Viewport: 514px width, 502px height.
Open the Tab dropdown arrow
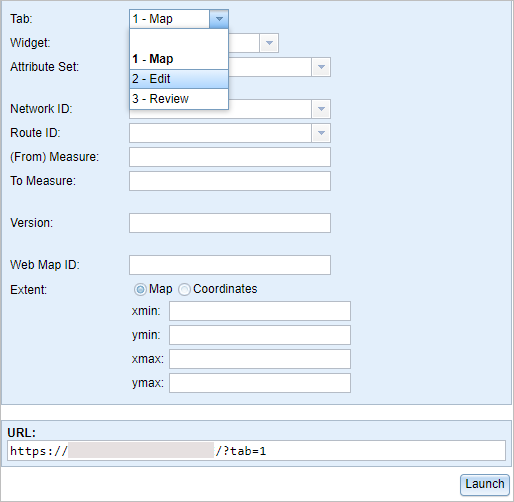(219, 19)
